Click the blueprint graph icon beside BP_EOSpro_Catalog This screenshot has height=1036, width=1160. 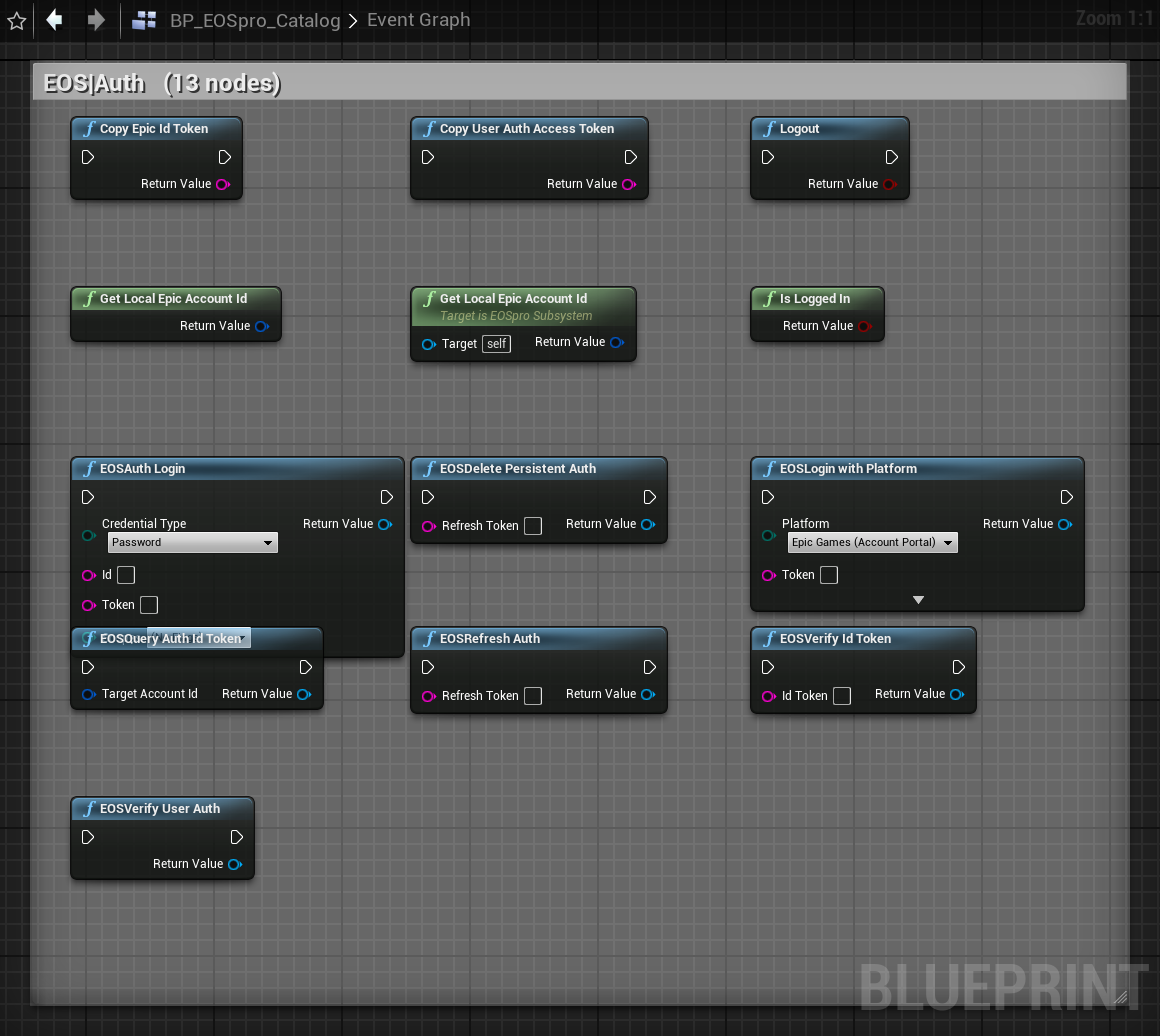pyautogui.click(x=144, y=20)
